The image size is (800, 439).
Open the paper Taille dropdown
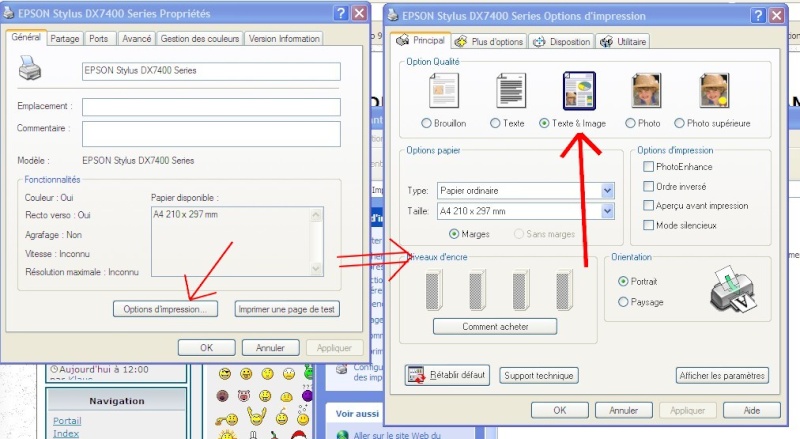tap(607, 211)
